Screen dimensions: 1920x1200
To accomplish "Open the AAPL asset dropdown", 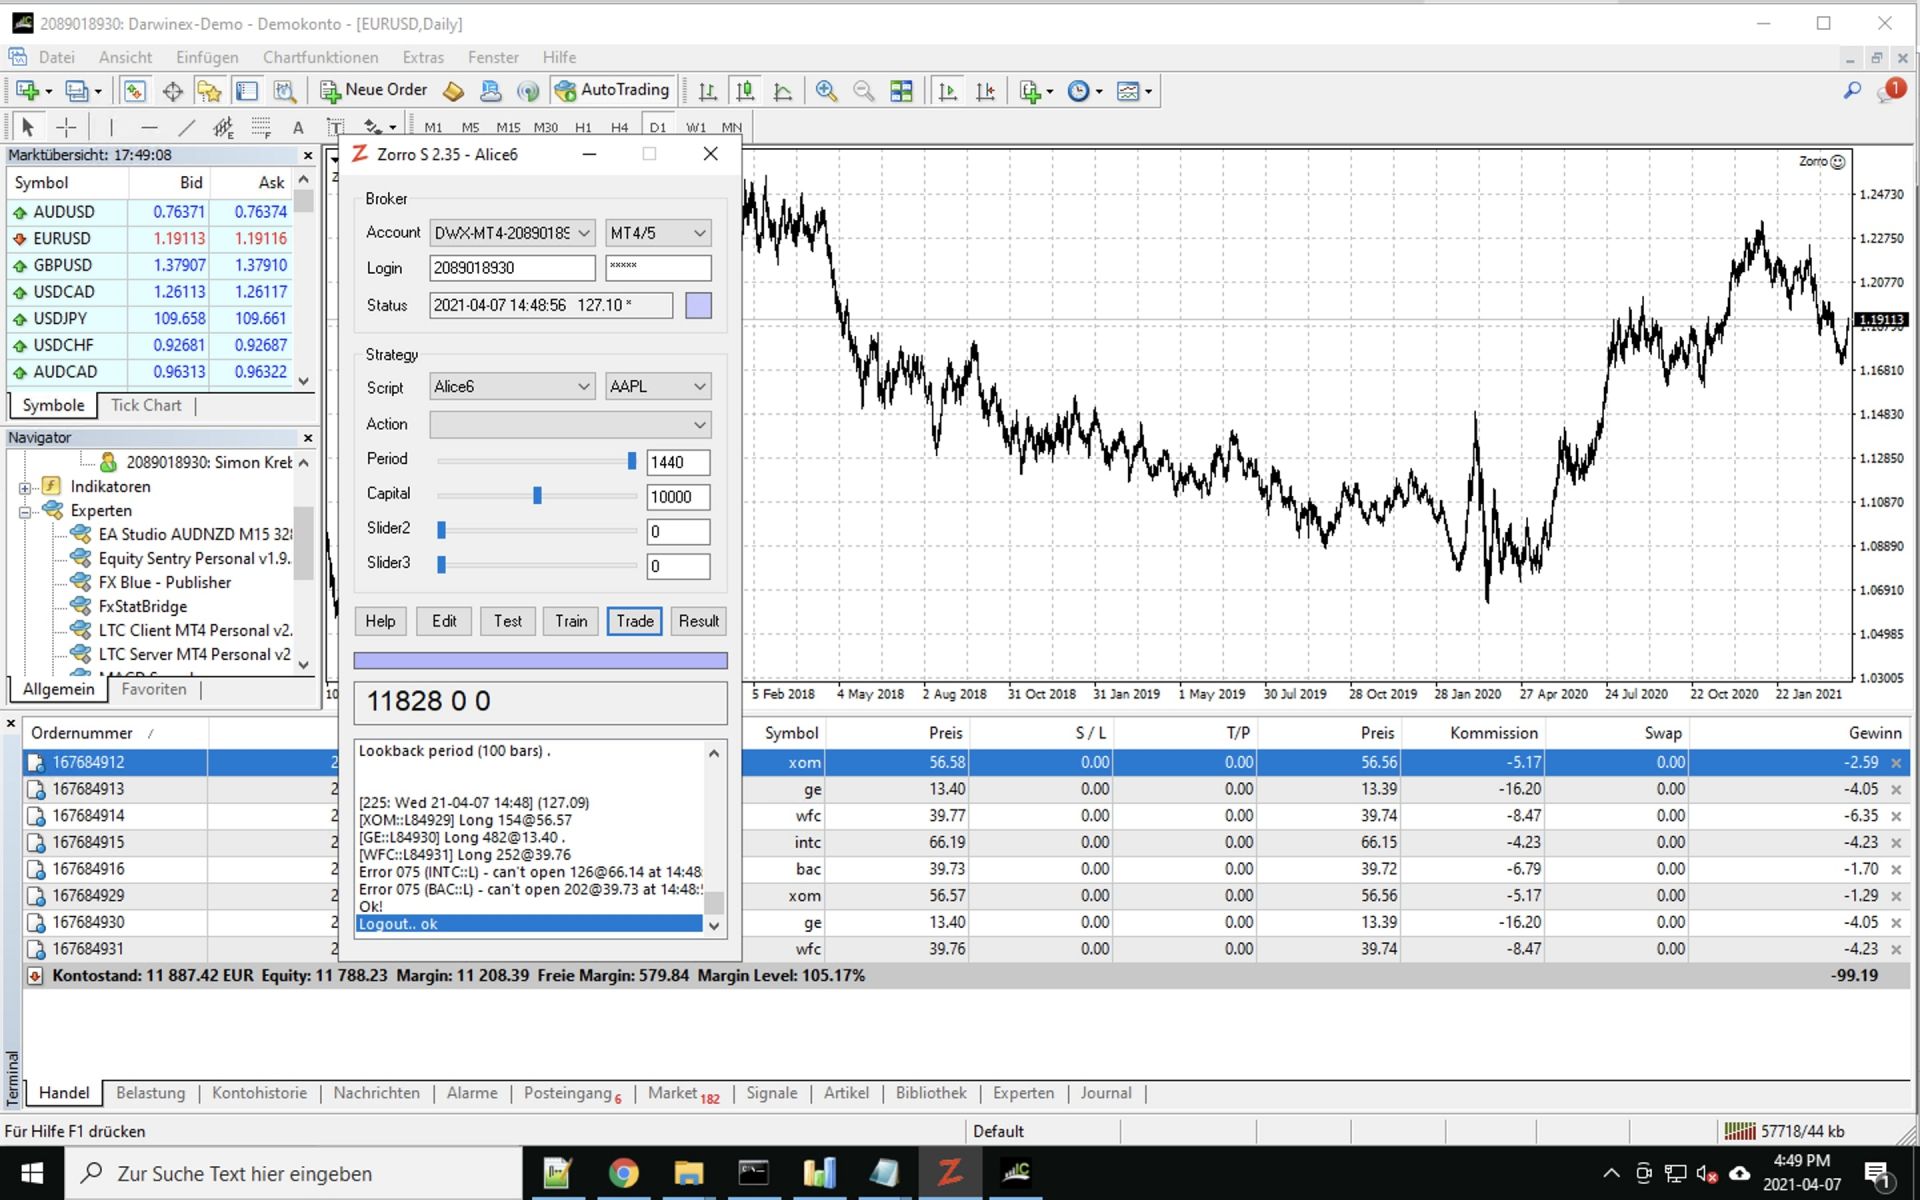I will (657, 386).
